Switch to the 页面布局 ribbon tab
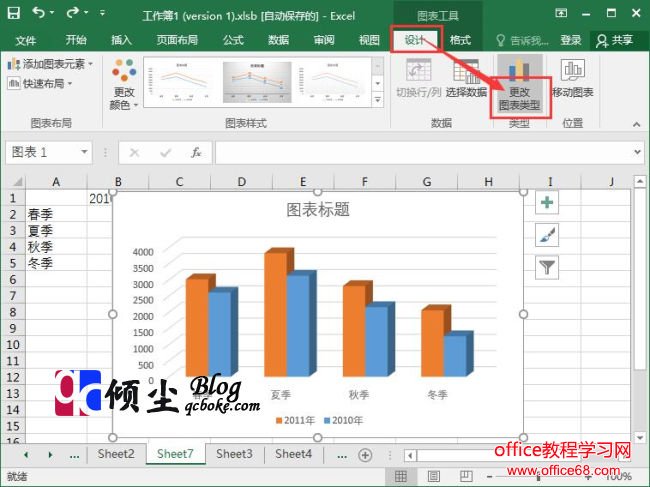Screen dimensions: 650x487 tap(177, 40)
